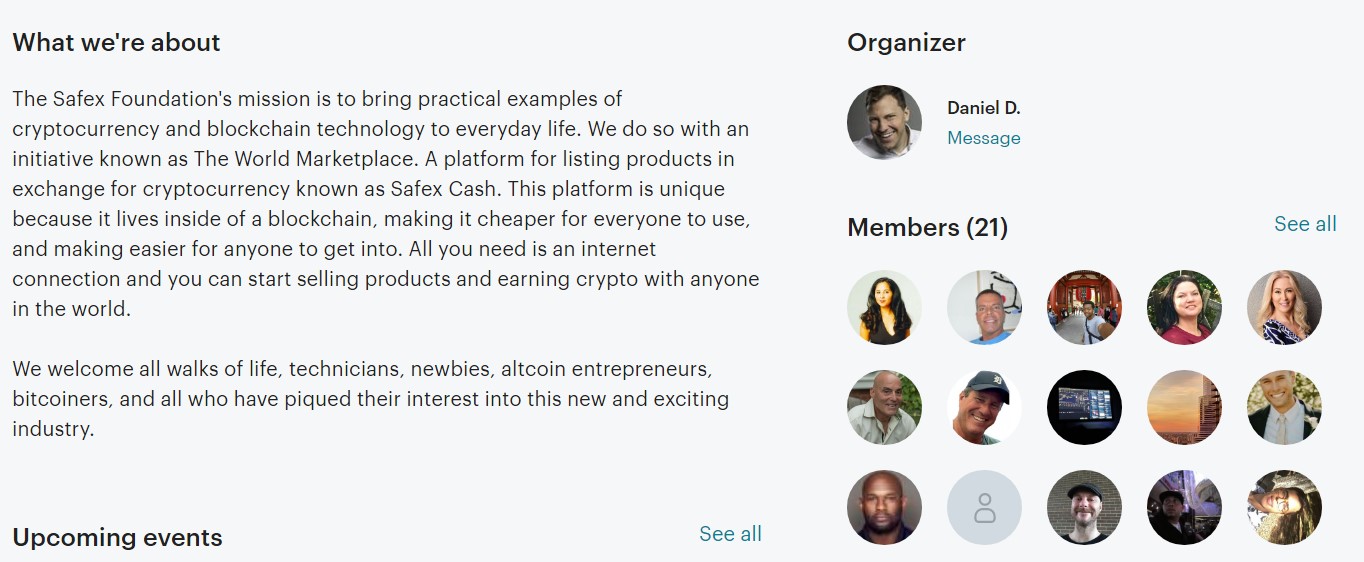Click the organizer Daniel D. profile photo

pos(884,122)
